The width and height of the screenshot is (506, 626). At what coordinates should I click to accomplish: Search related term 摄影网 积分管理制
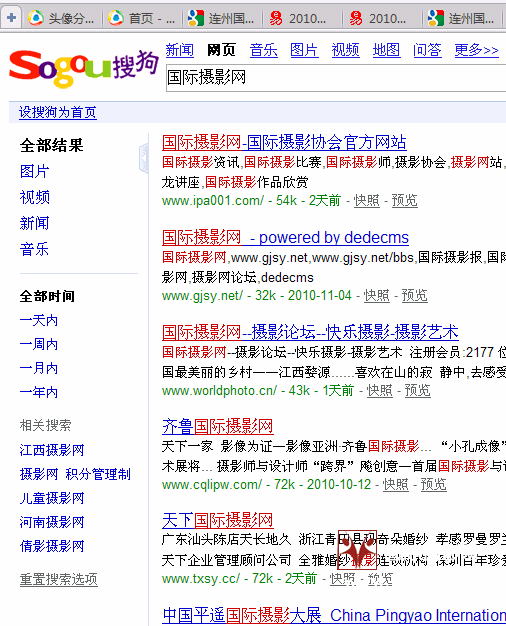tap(75, 474)
